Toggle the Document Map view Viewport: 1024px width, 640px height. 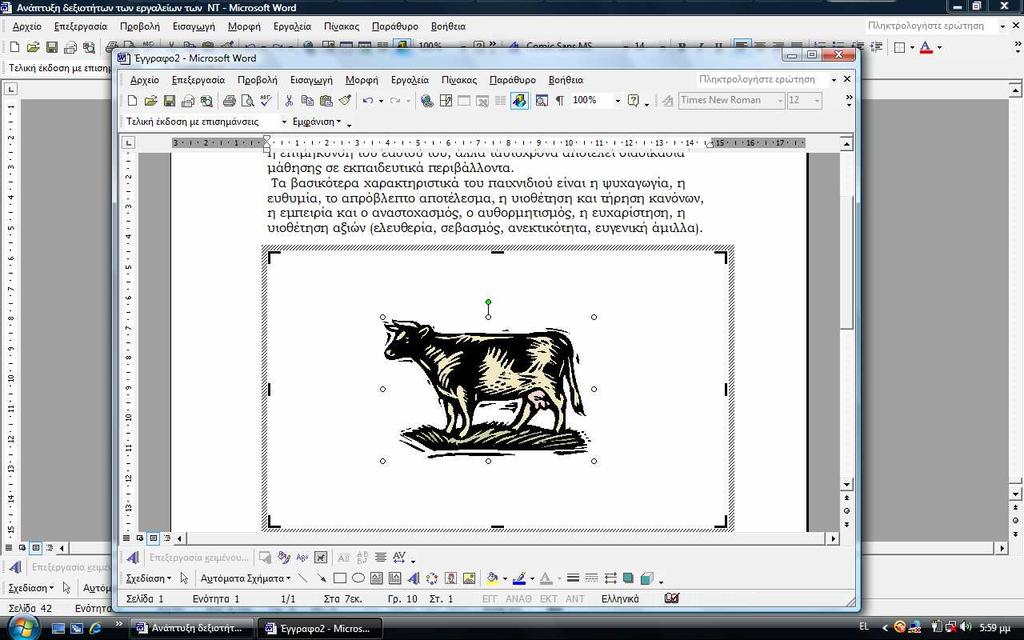pyautogui.click(x=541, y=101)
